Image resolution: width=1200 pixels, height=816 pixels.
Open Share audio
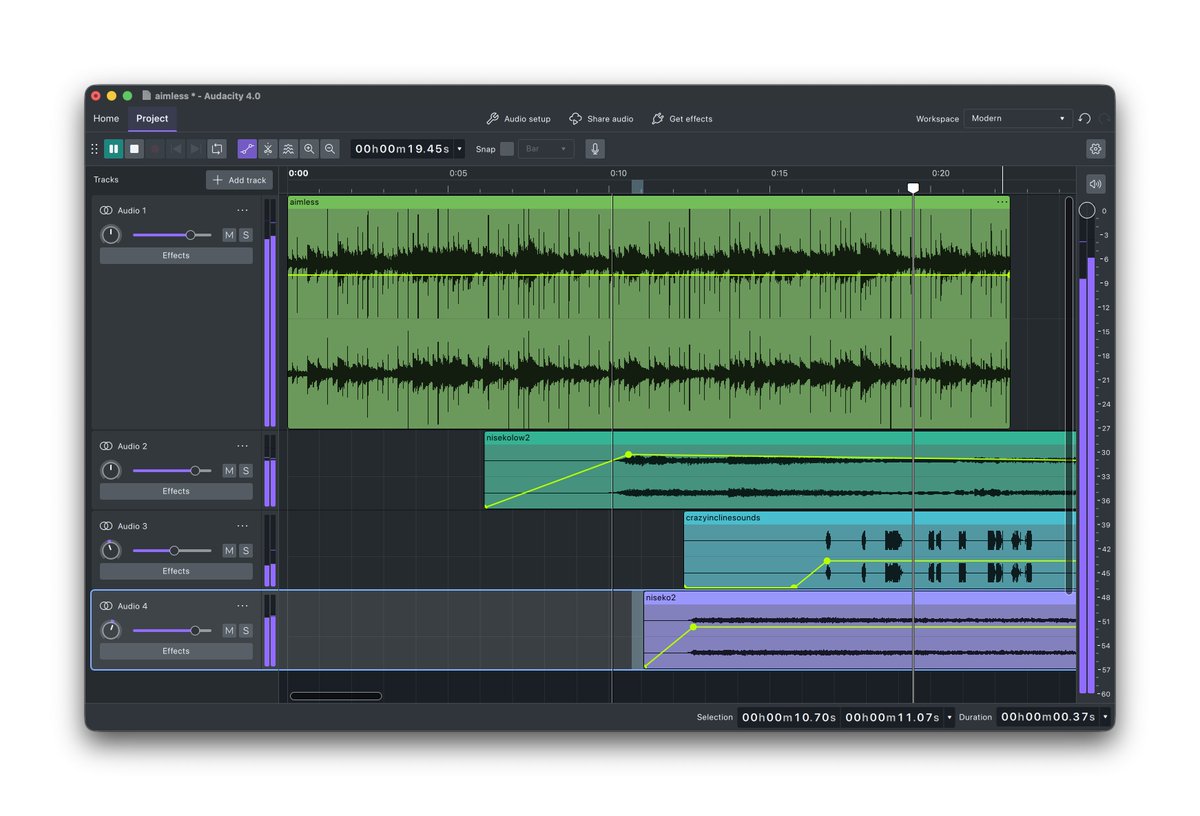601,118
